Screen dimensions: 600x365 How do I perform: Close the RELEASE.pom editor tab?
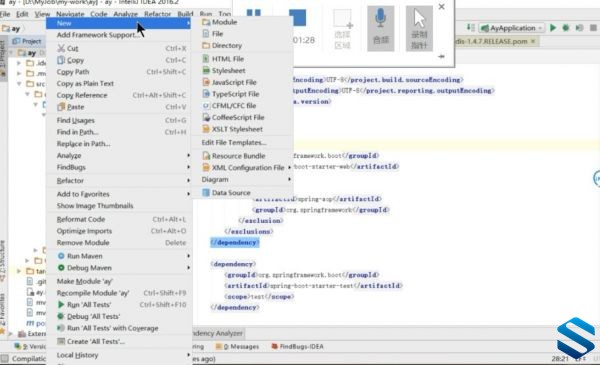(x=533, y=41)
